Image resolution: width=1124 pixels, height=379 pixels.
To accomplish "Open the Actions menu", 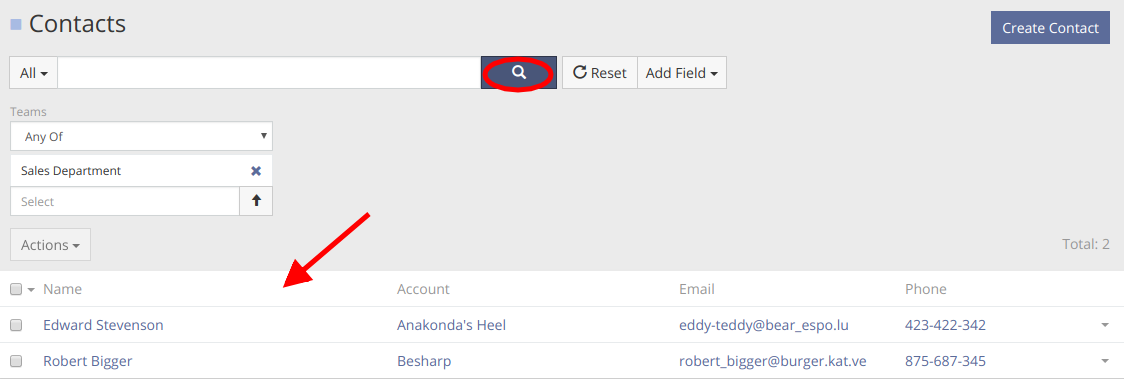I will click(50, 245).
